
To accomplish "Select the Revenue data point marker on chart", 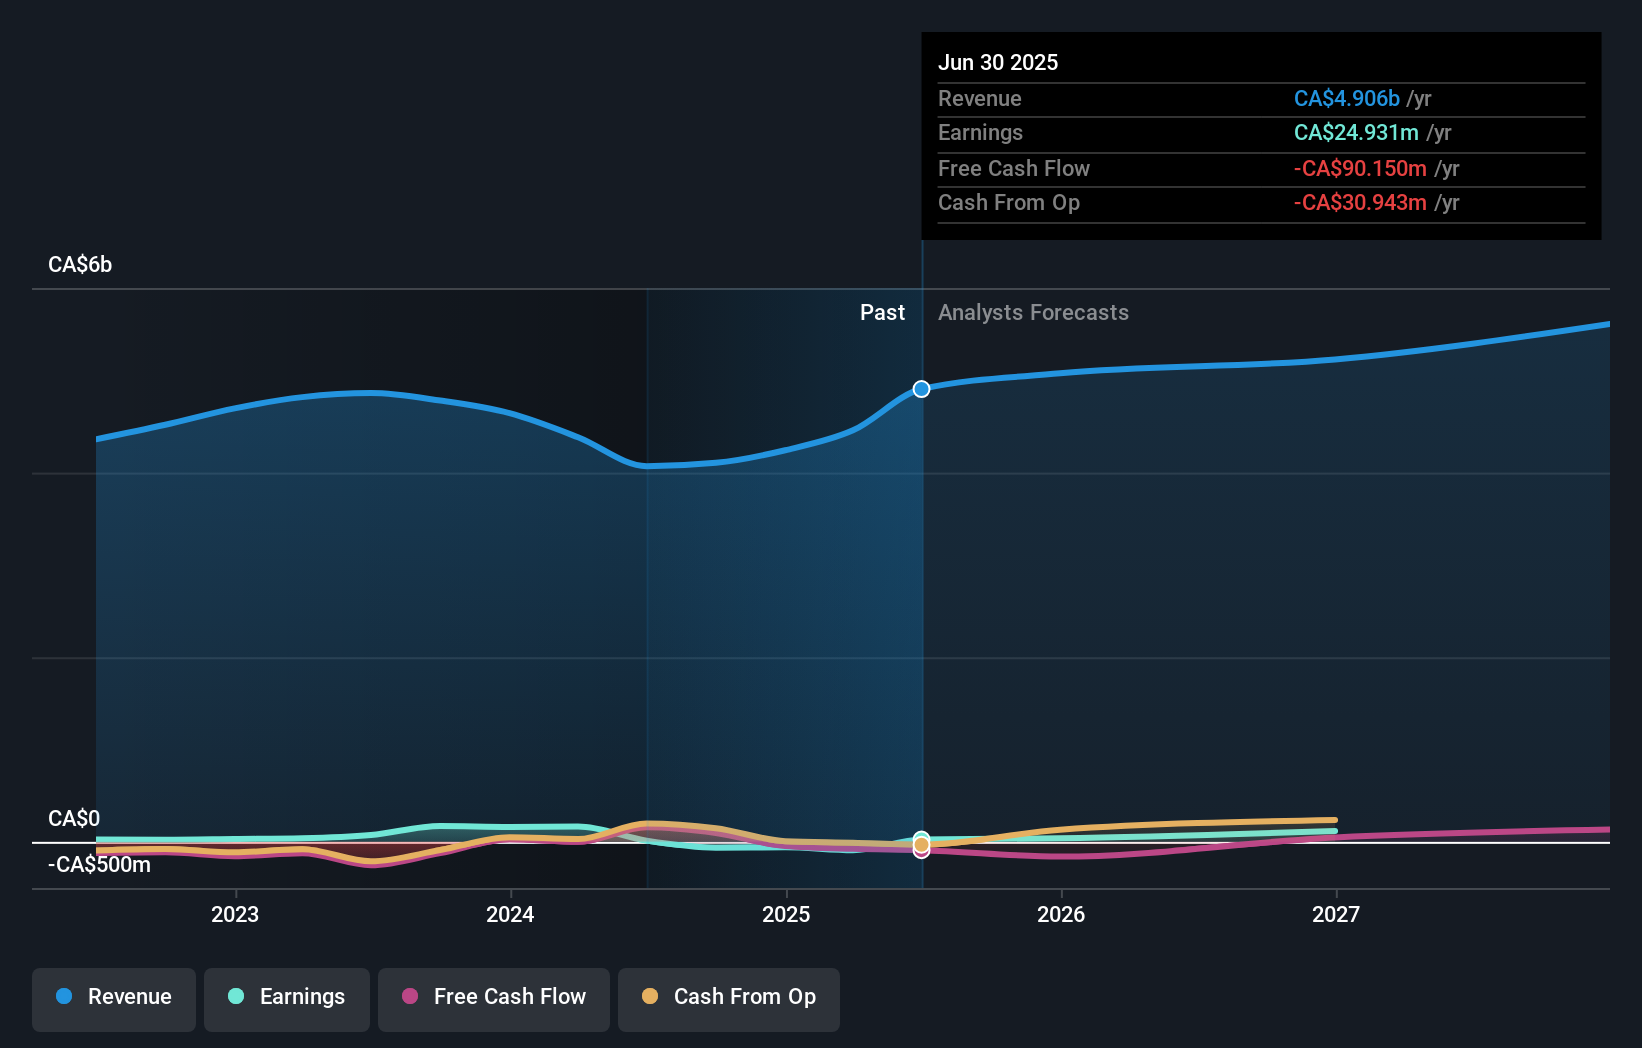I will coord(921,389).
